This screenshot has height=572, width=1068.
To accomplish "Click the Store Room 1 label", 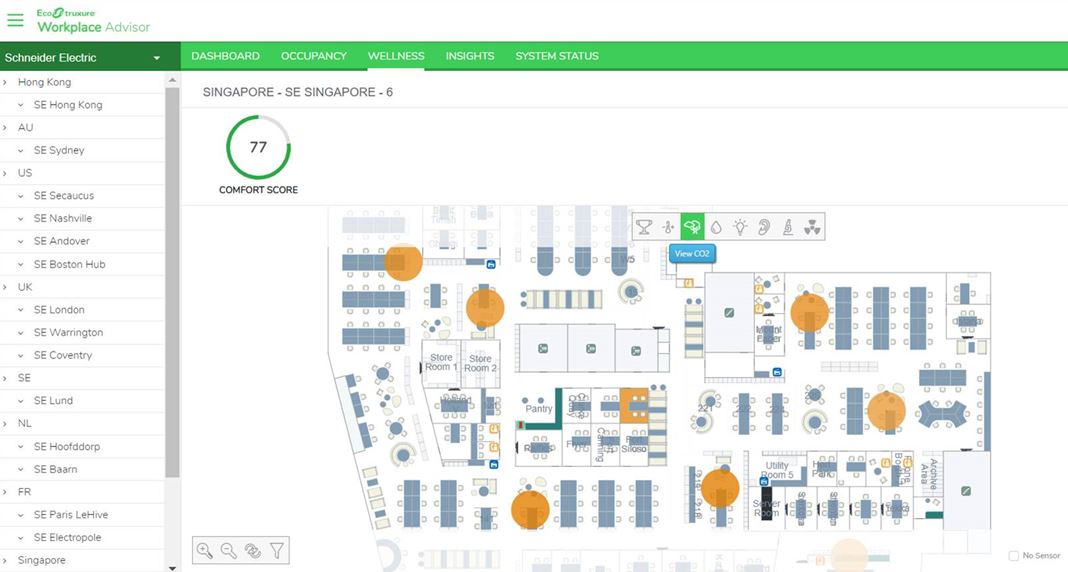I will coord(441,362).
